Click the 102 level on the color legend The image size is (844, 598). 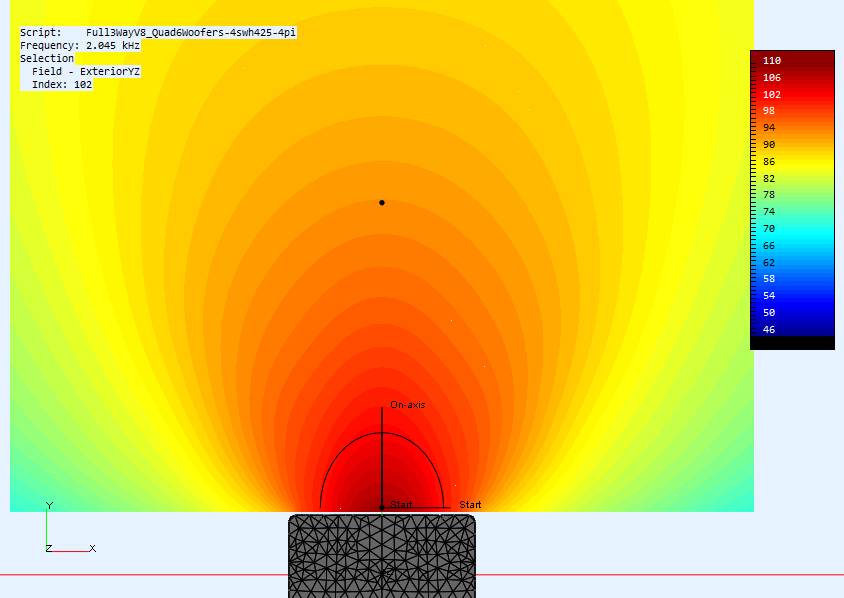coord(771,94)
